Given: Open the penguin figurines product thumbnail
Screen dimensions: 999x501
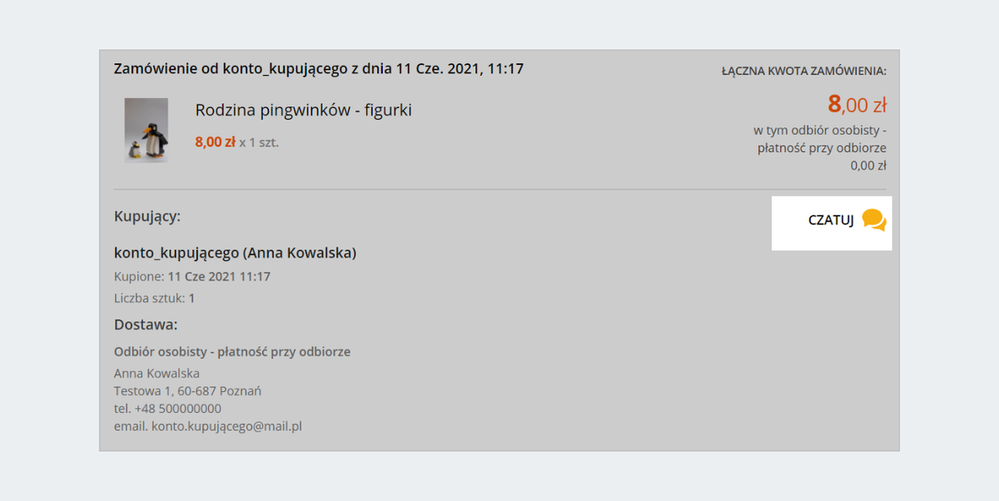Looking at the screenshot, I should [147, 130].
